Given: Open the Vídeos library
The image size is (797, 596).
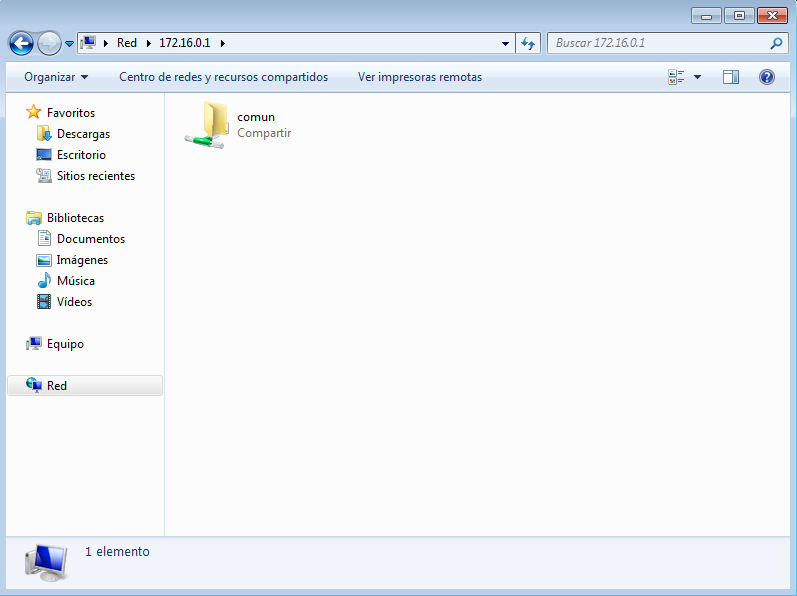Looking at the screenshot, I should [x=74, y=302].
